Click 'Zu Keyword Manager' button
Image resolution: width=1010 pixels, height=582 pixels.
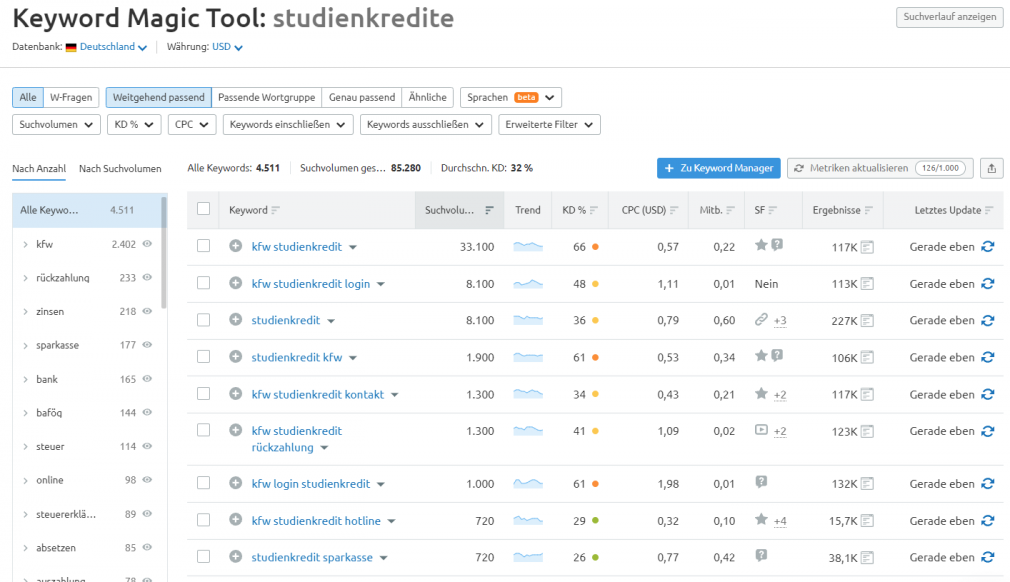tap(719, 168)
